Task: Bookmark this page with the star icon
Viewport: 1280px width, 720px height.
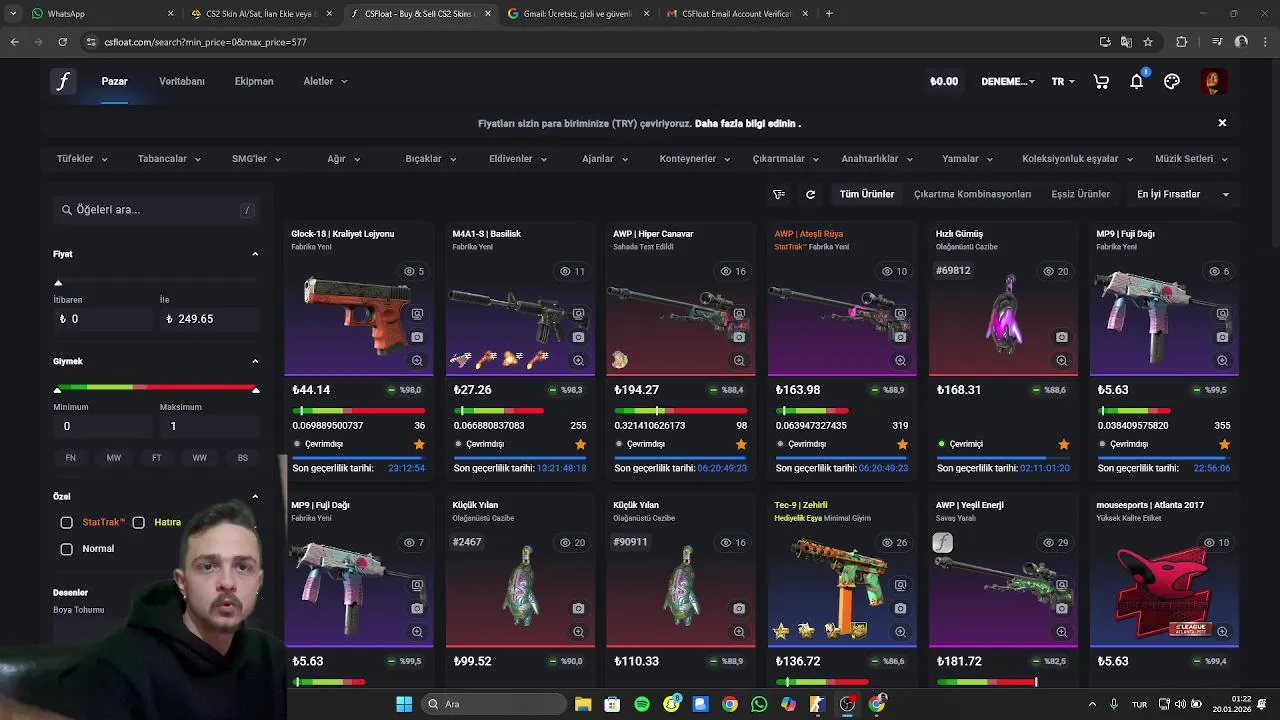Action: pyautogui.click(x=1148, y=42)
